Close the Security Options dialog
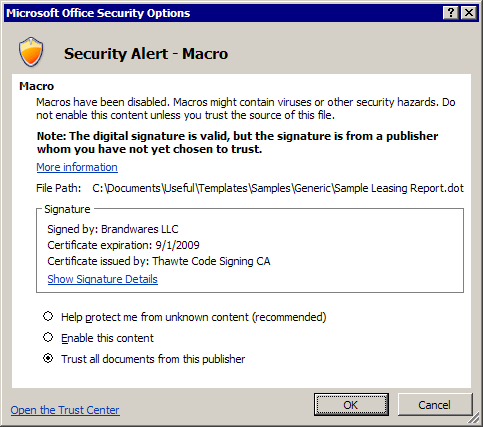 tap(469, 13)
